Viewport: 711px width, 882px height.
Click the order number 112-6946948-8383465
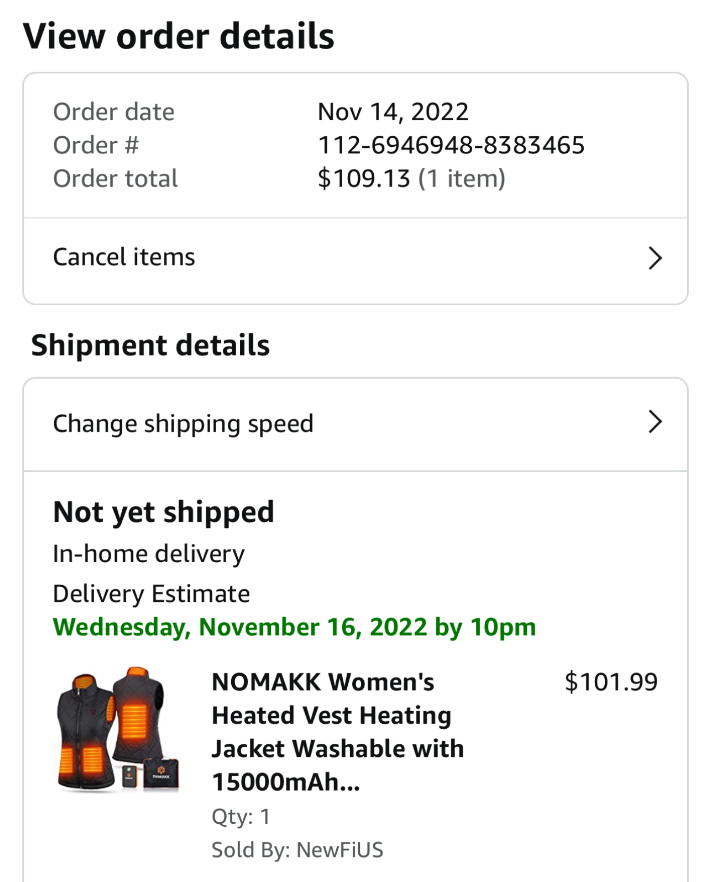pos(451,145)
